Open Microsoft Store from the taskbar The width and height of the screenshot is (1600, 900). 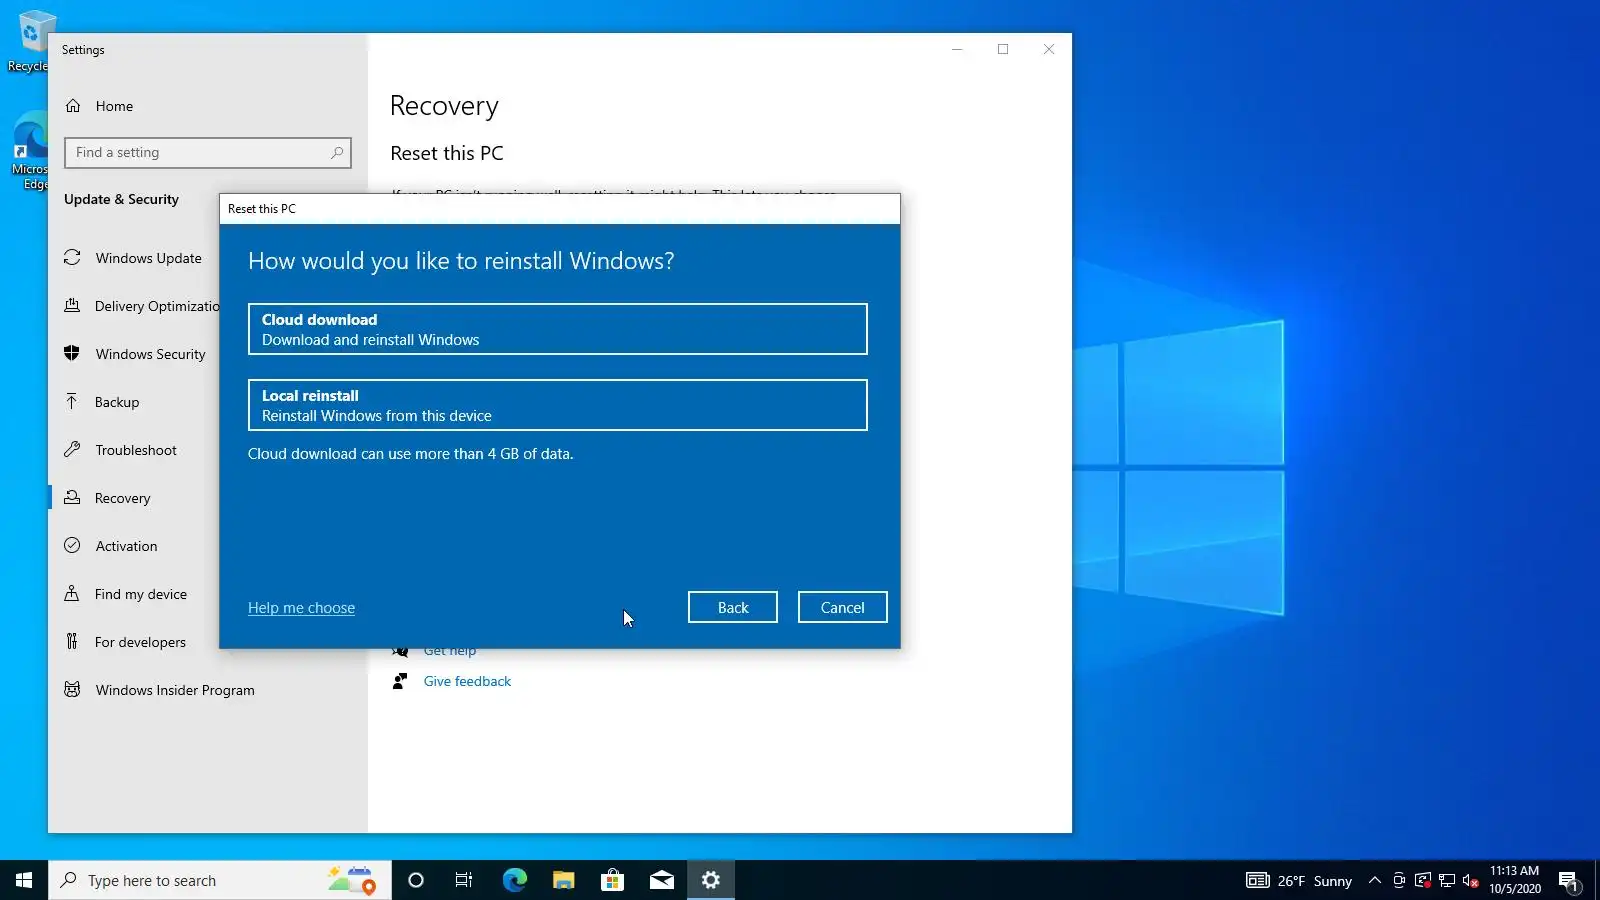[612, 880]
